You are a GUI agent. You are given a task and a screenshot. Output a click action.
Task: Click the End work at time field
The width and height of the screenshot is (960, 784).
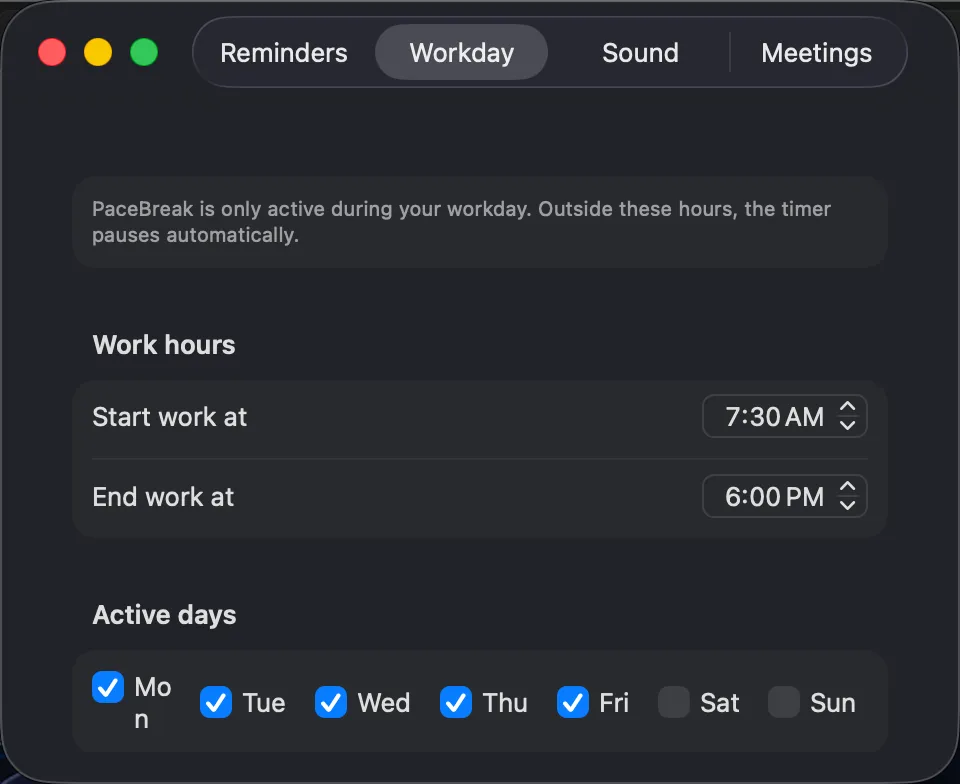[784, 496]
